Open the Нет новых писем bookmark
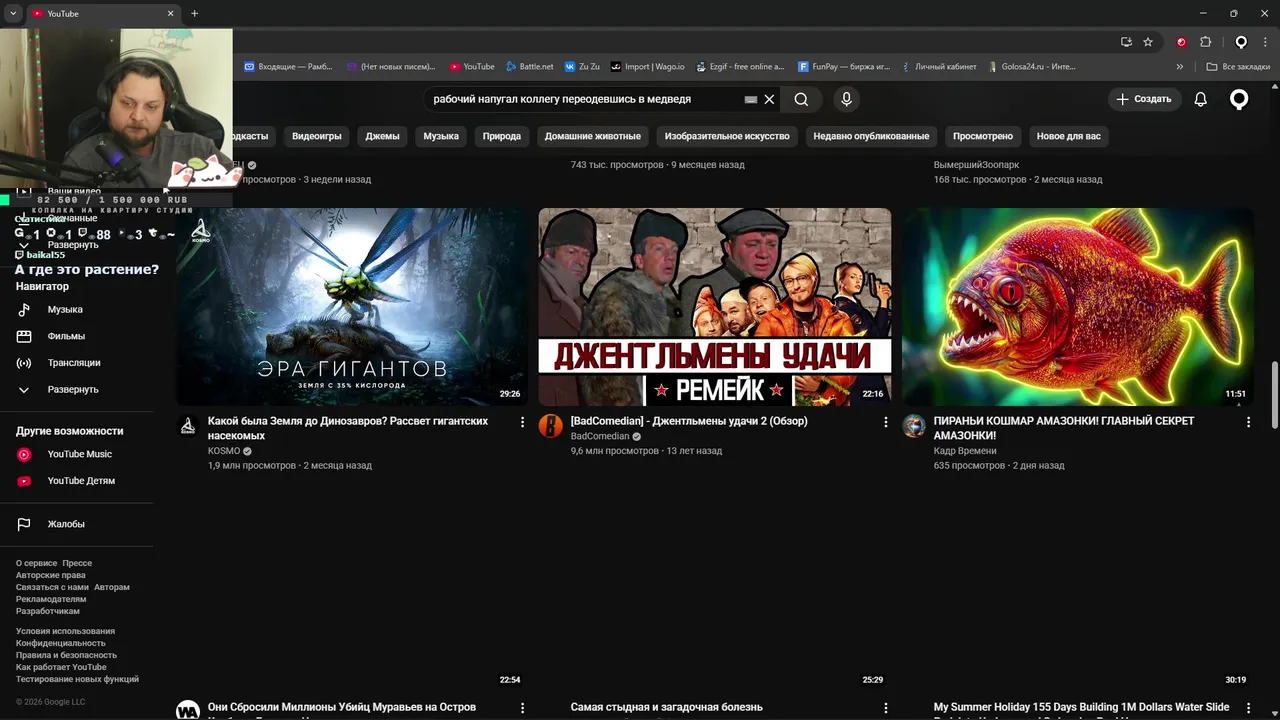Viewport: 1280px width, 720px height. pyautogui.click(x=391, y=67)
